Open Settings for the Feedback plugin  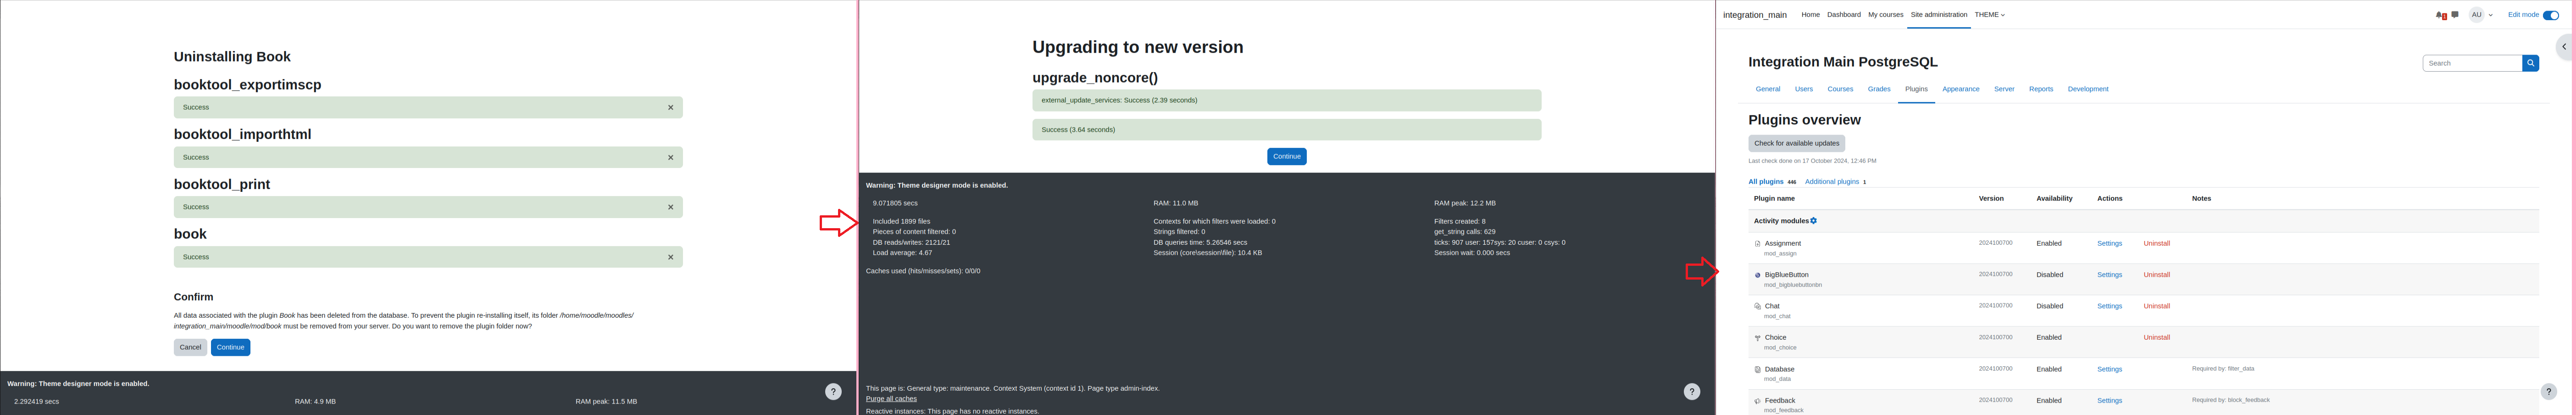[2109, 401]
